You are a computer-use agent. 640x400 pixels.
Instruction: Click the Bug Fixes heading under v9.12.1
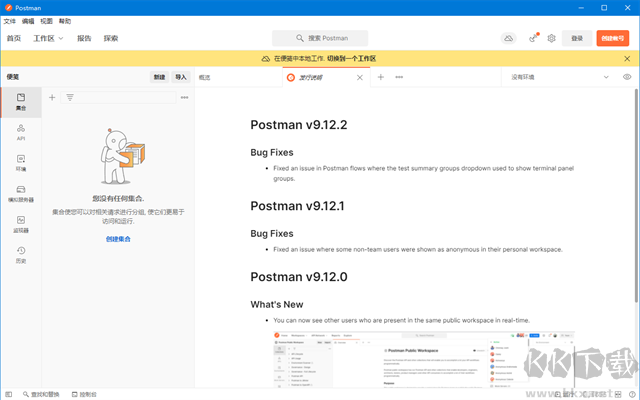272,233
